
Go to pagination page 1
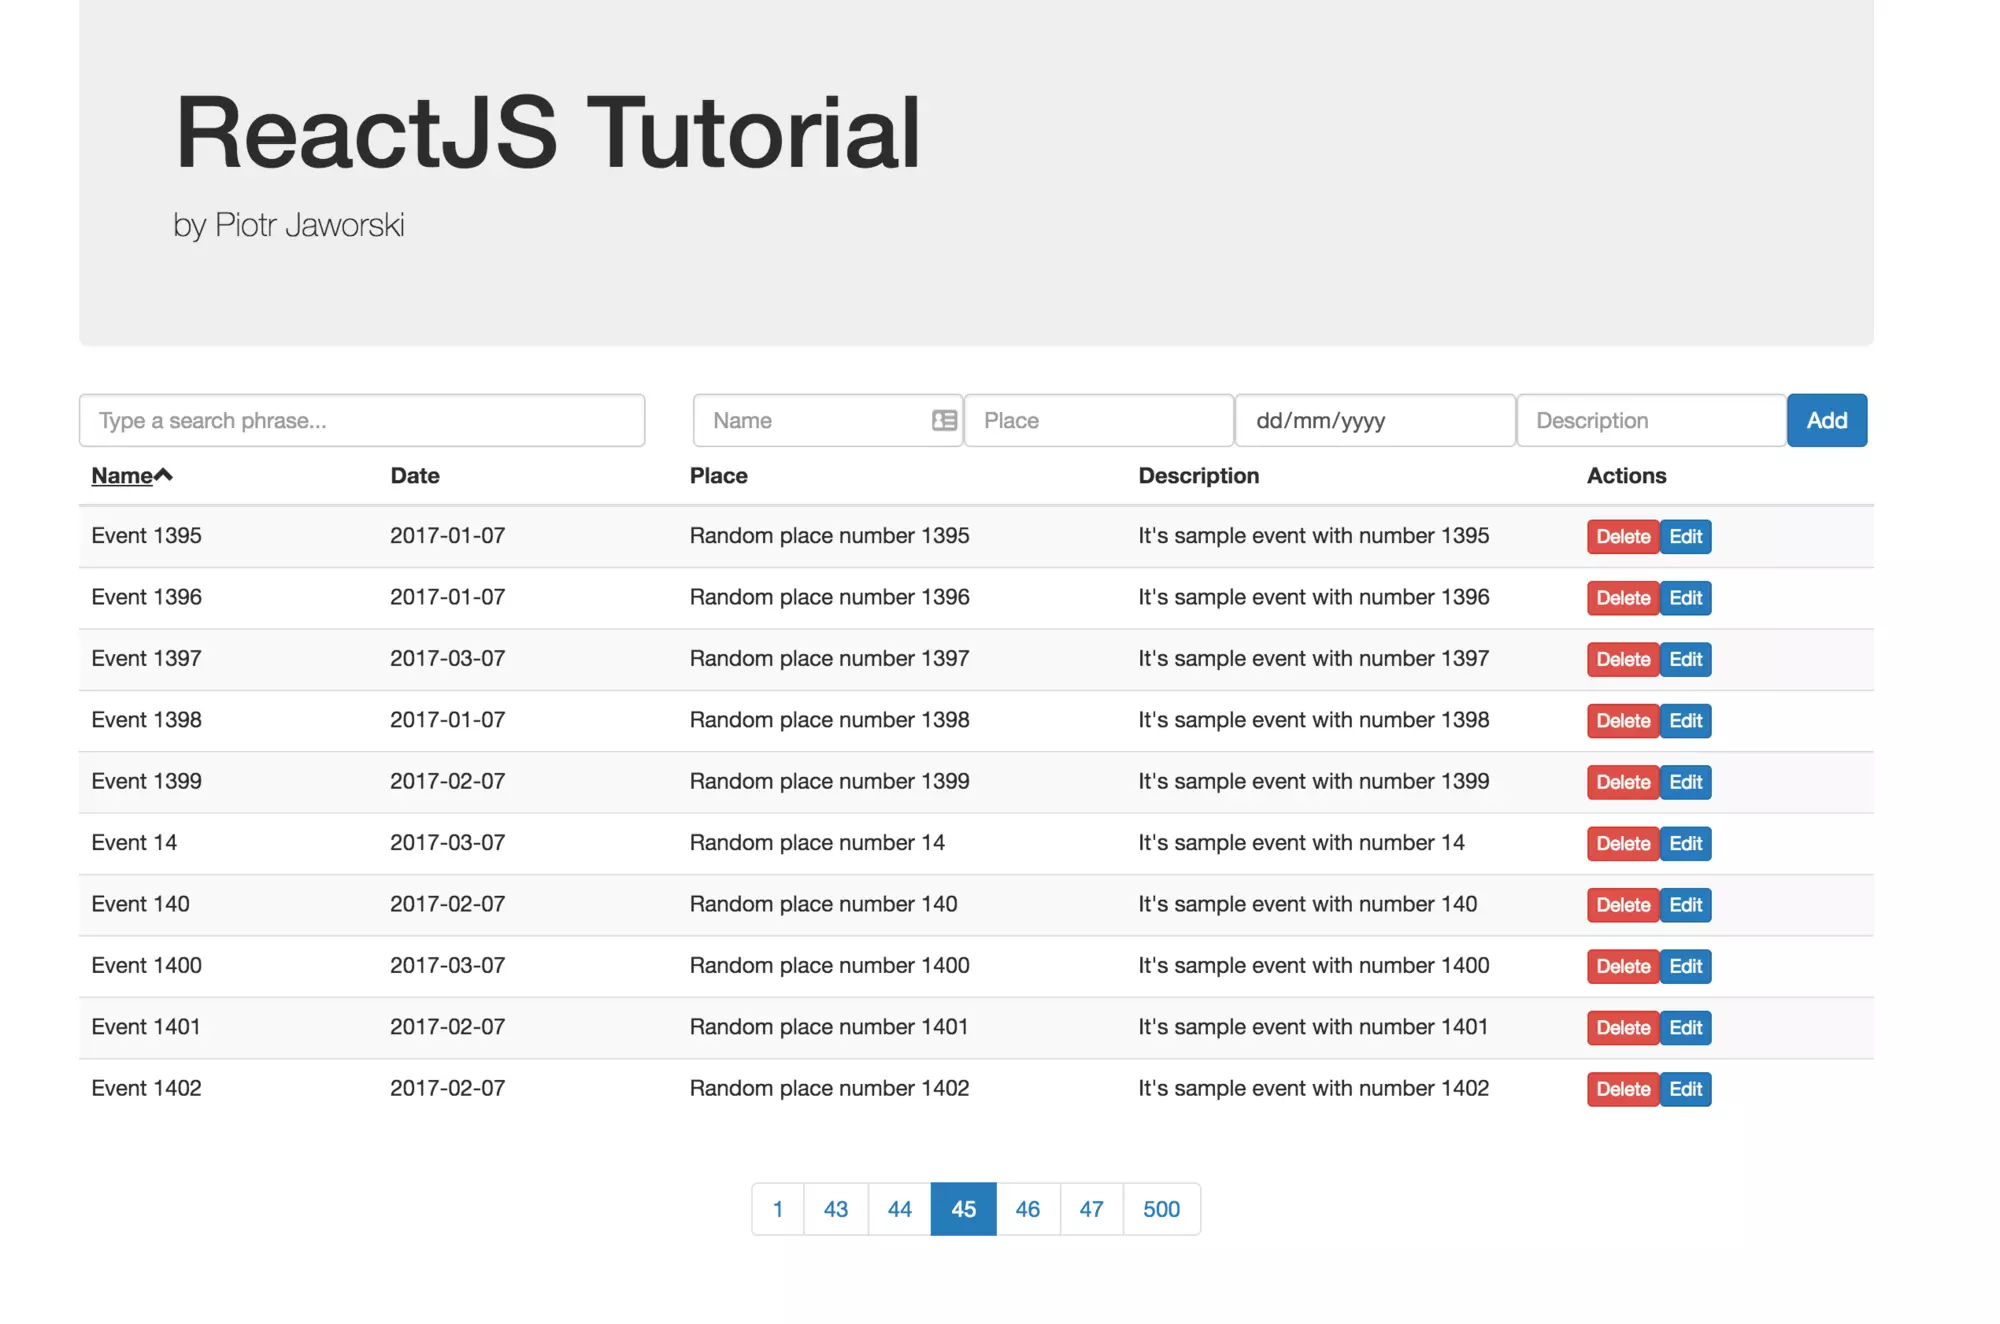(x=778, y=1209)
